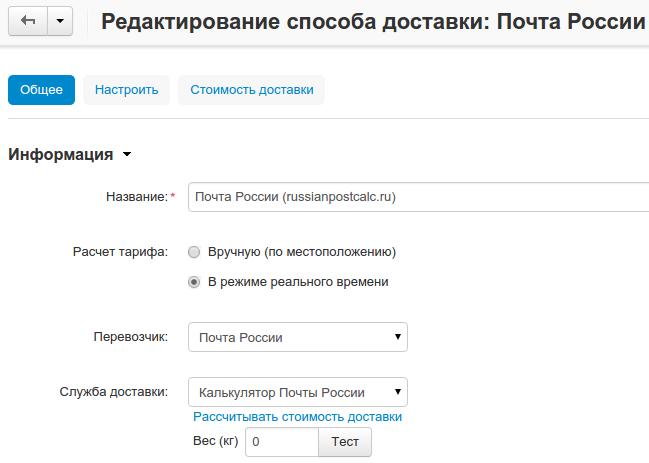Click the page title Редактирование способа доставки

coord(373,22)
